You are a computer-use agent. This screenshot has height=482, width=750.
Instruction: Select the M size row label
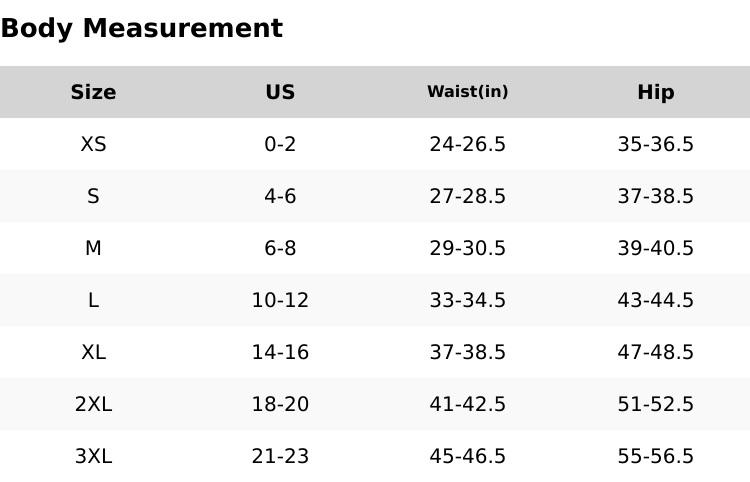[x=93, y=248]
